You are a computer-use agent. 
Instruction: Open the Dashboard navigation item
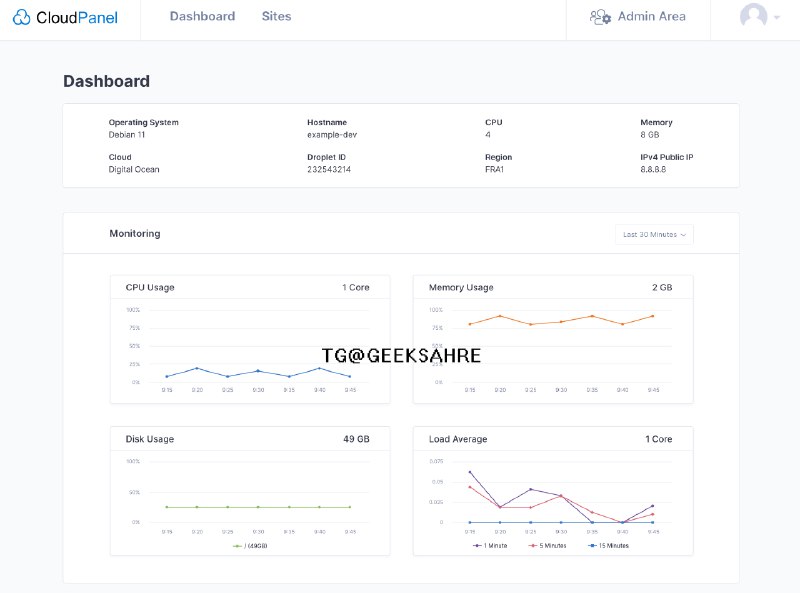202,16
